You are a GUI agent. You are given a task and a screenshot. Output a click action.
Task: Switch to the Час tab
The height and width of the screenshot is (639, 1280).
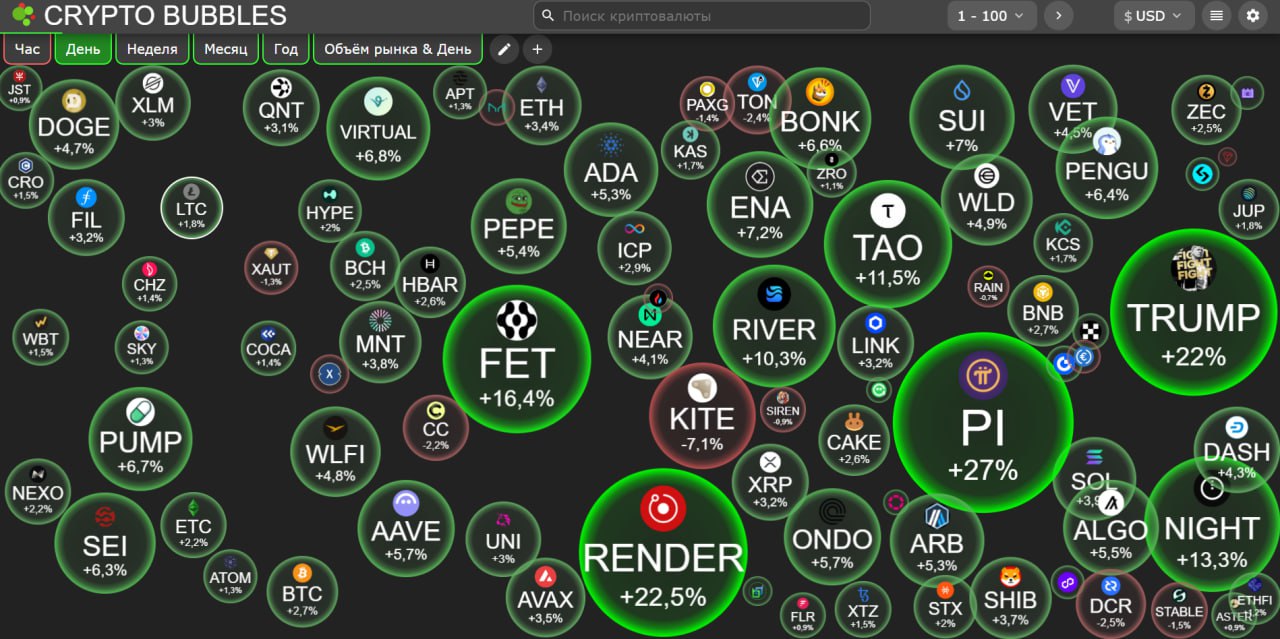point(27,49)
